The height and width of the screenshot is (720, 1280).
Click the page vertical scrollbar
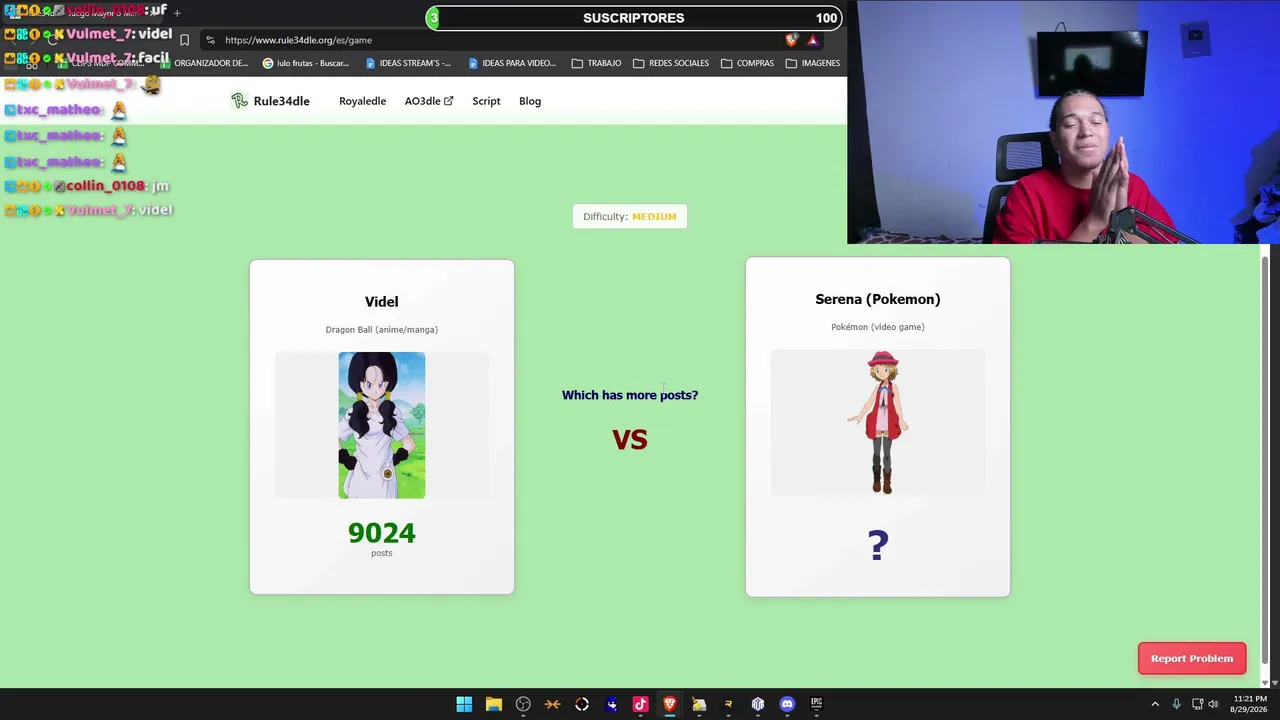click(x=1265, y=460)
